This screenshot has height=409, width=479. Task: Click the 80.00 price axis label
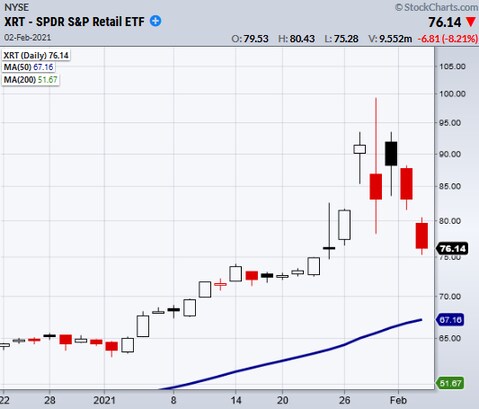click(x=450, y=221)
